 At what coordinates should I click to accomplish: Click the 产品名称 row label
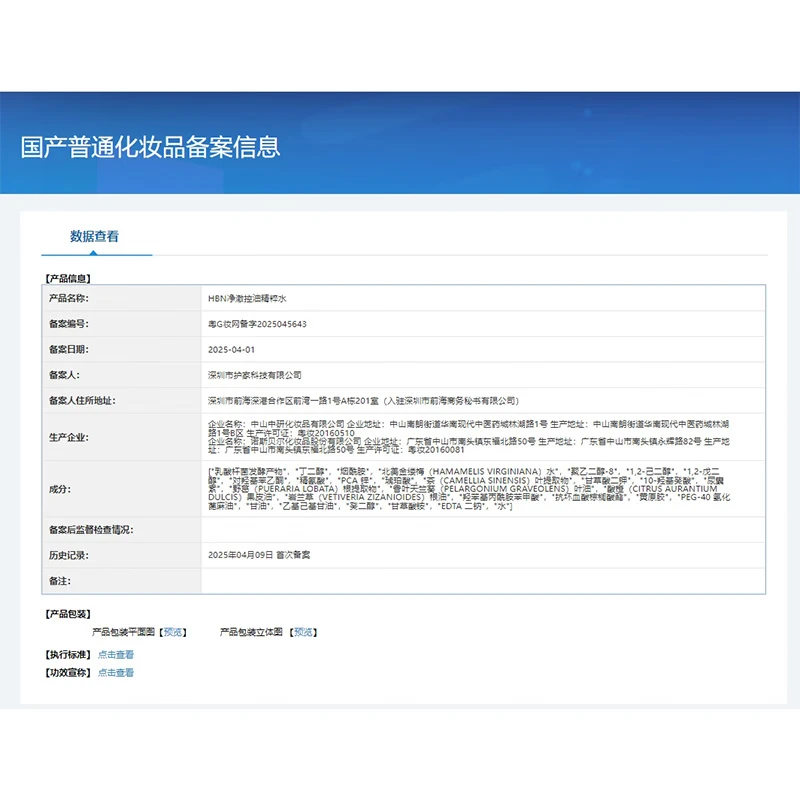pos(69,298)
